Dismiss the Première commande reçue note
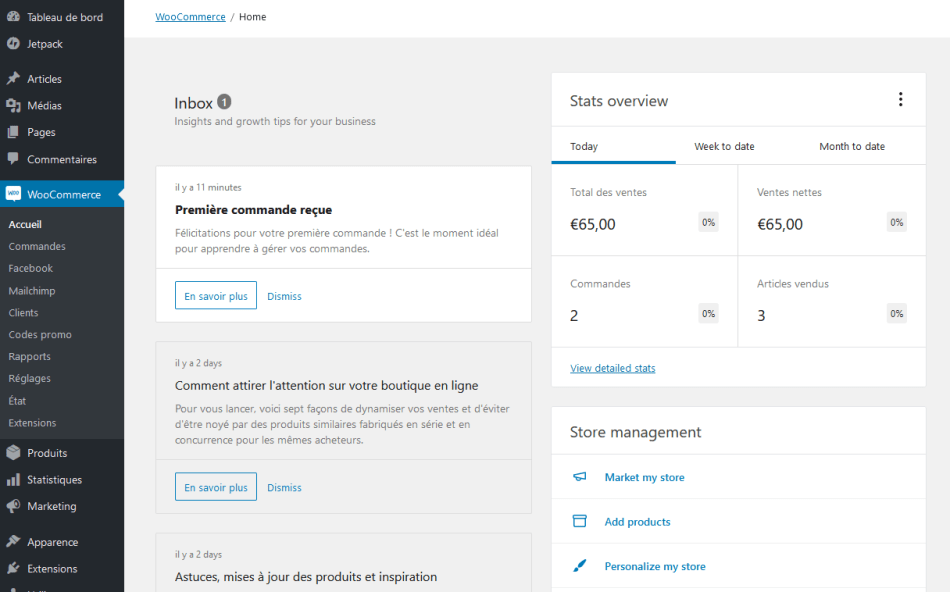The image size is (950, 592). 284,296
